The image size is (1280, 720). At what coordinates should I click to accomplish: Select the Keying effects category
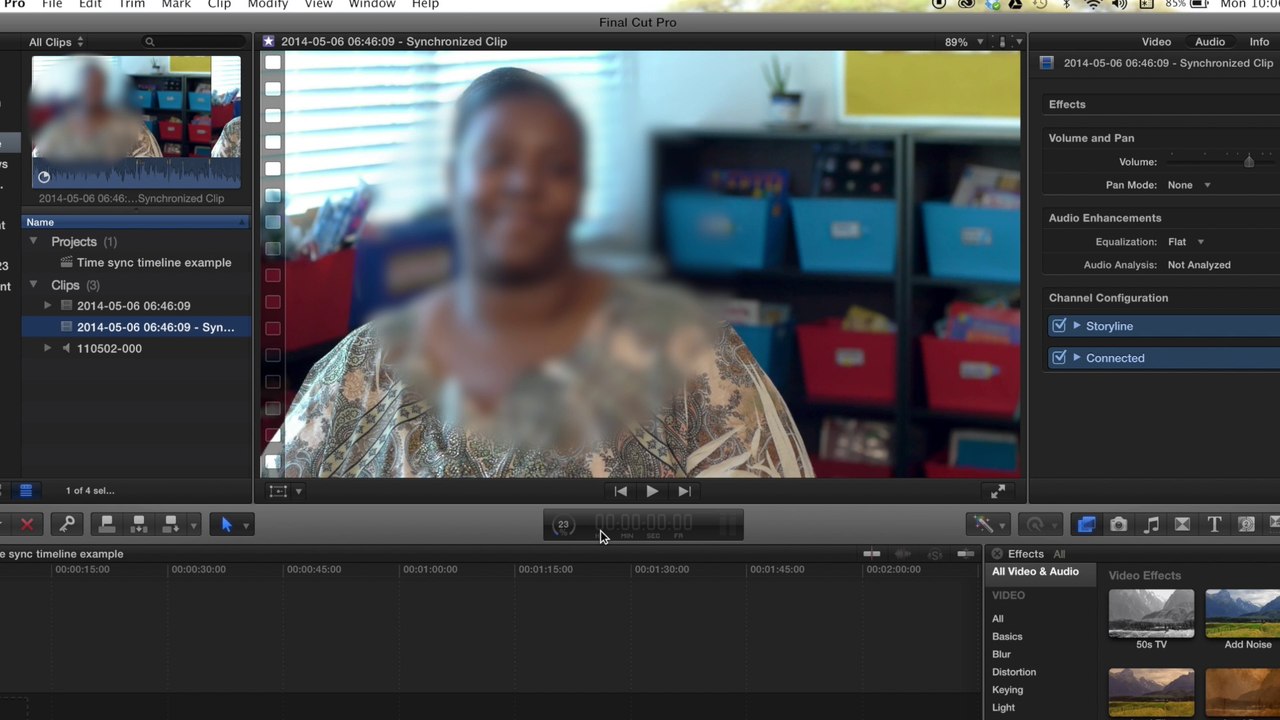[1007, 690]
